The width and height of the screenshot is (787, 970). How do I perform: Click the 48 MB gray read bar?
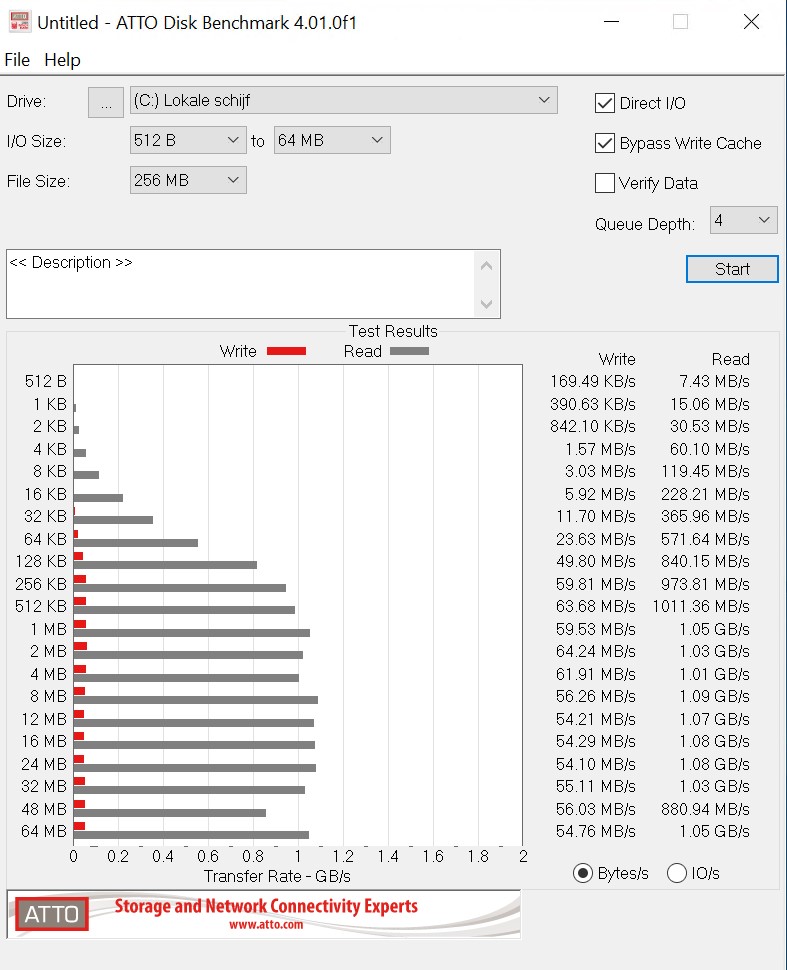tap(170, 813)
